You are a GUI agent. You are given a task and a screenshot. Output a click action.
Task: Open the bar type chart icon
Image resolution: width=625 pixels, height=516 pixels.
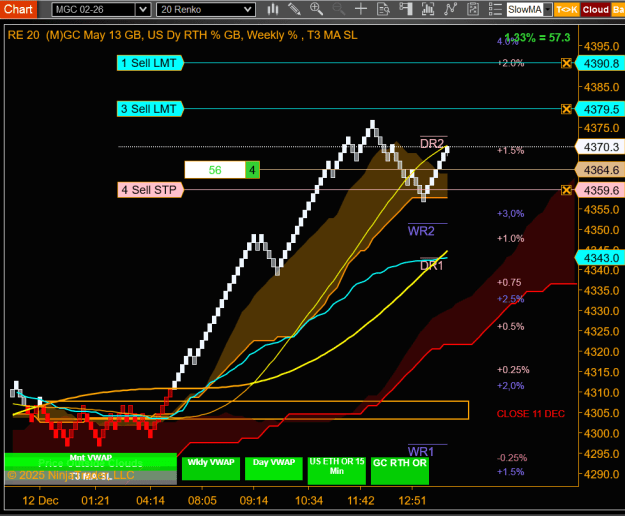point(273,9)
